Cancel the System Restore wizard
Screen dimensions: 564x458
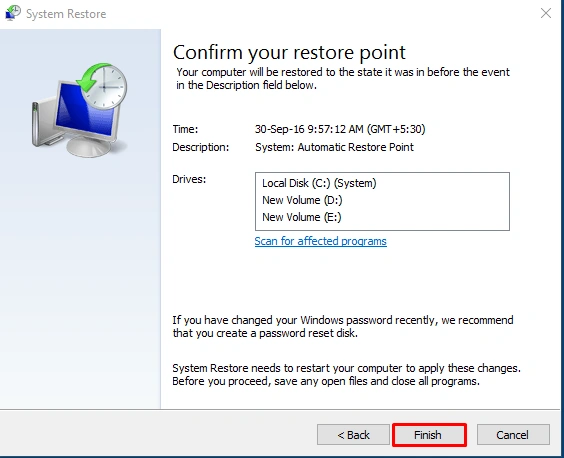513,435
